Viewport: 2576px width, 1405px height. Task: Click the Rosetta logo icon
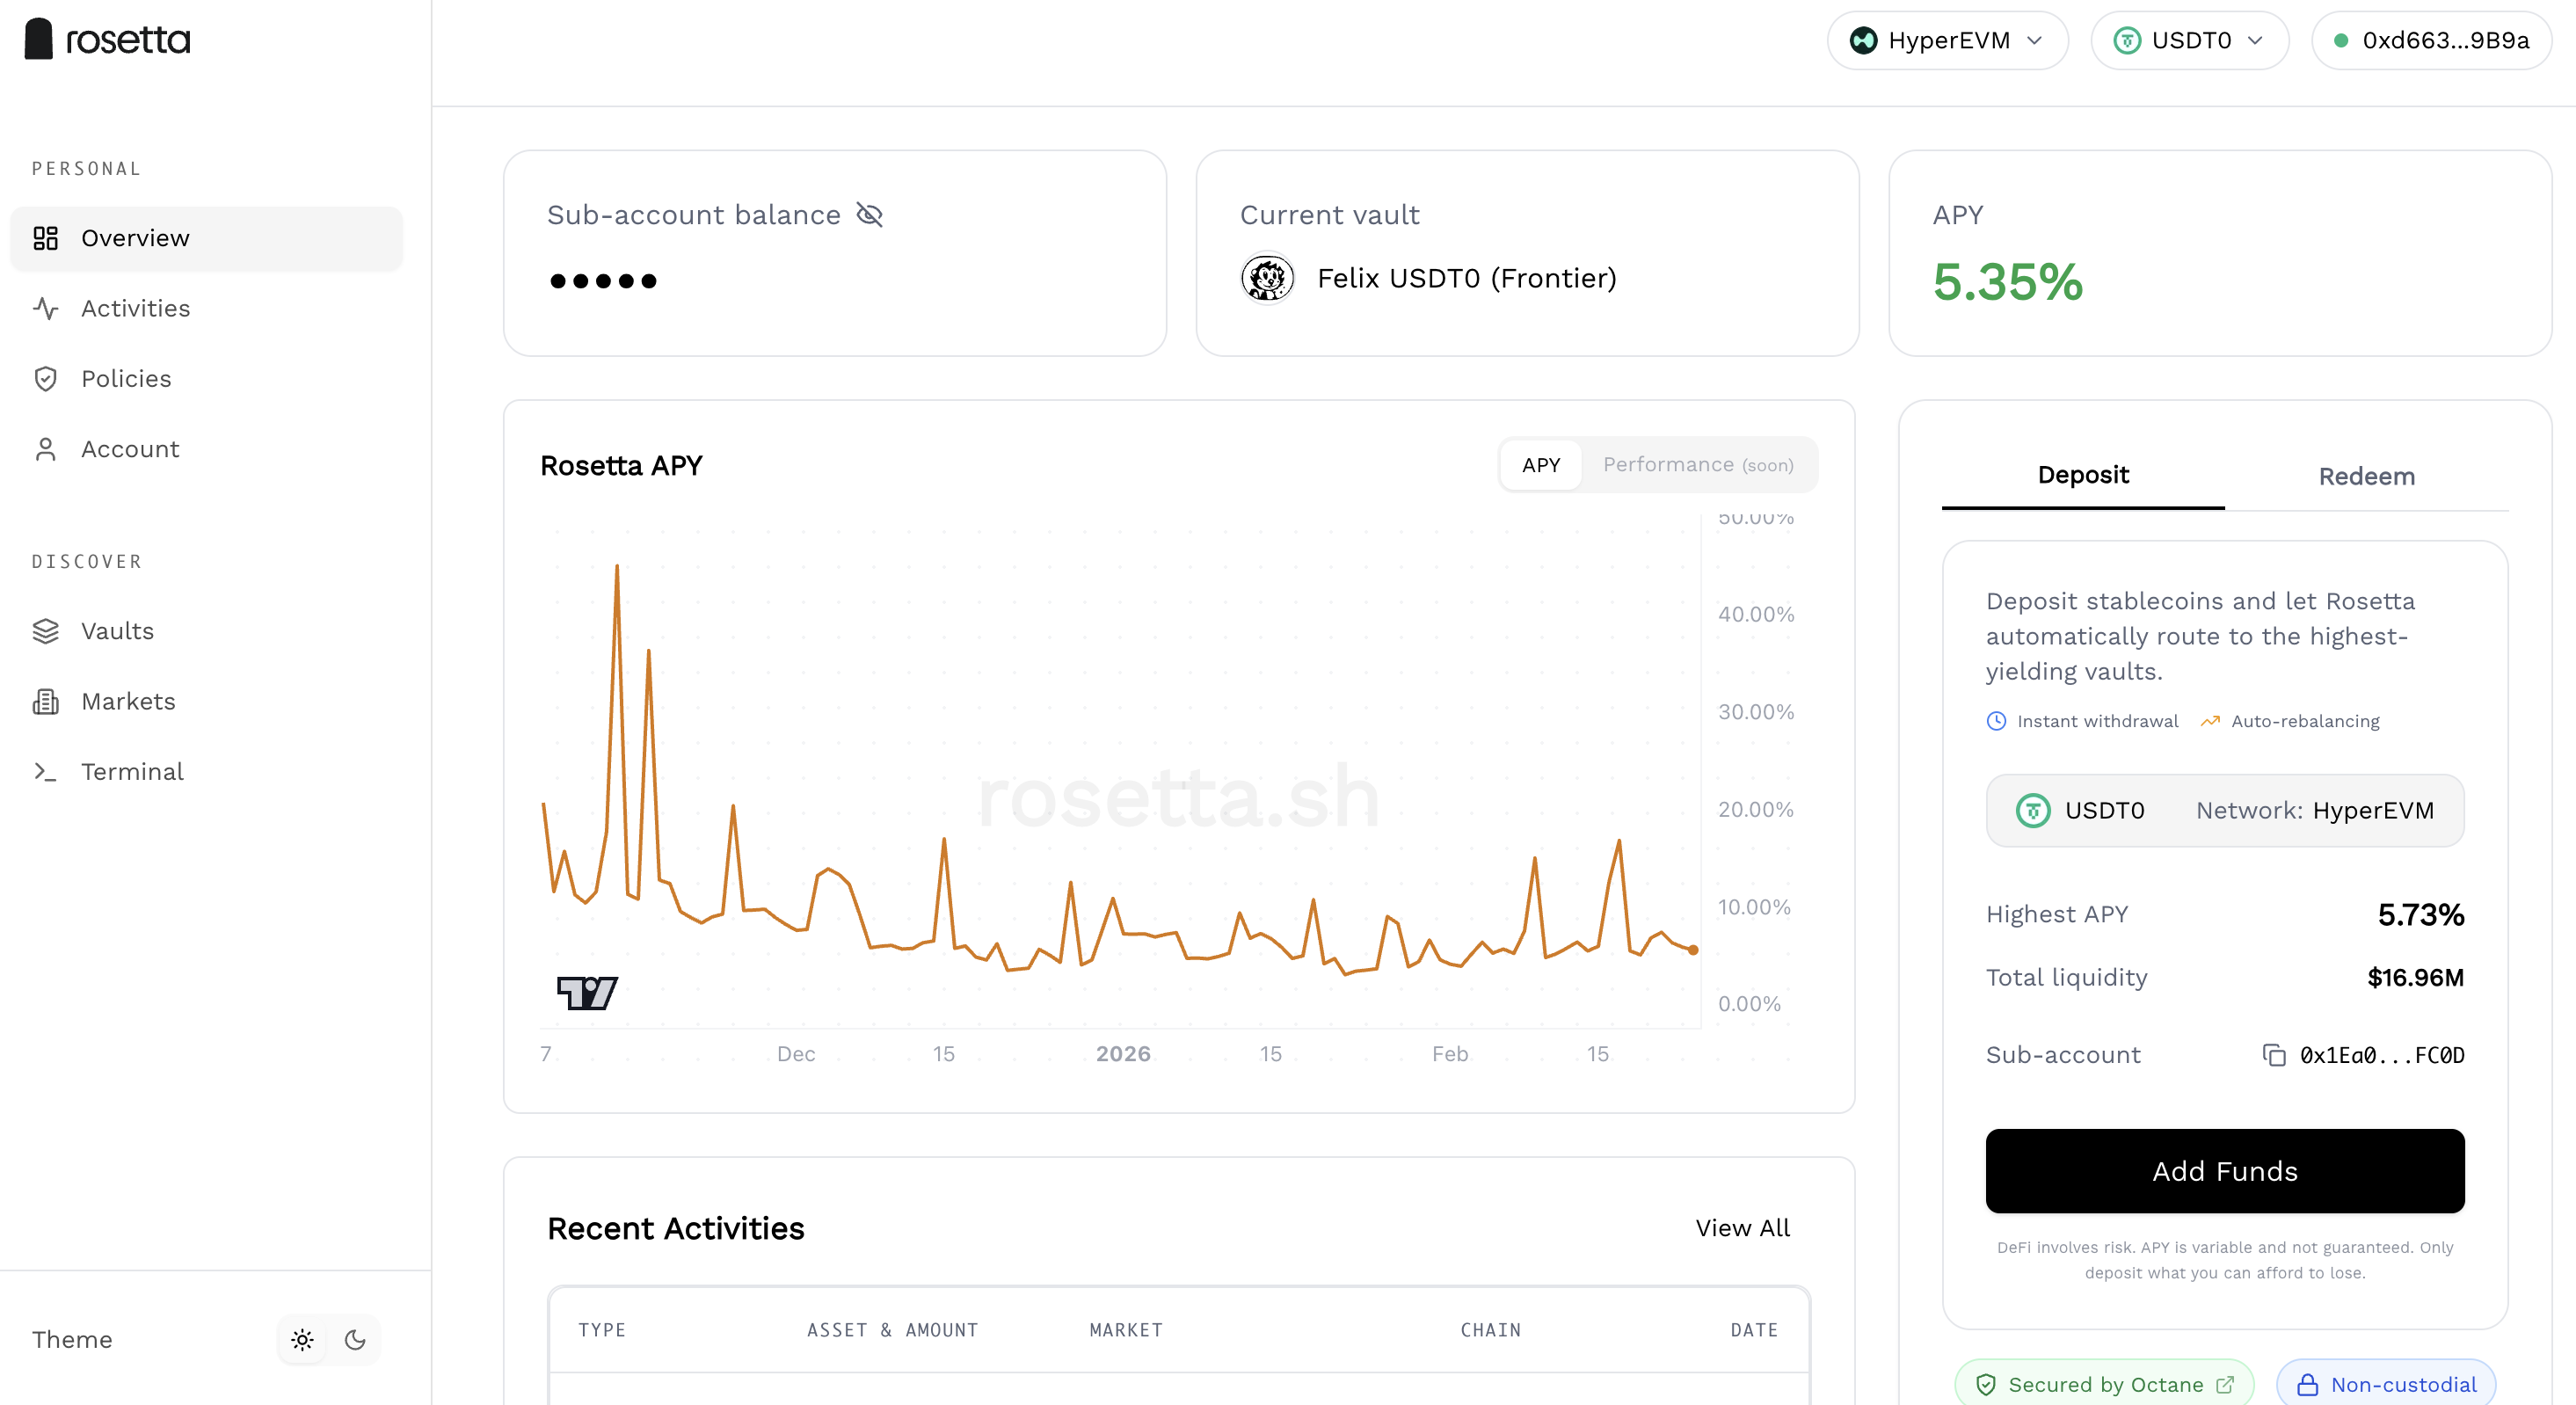click(39, 39)
